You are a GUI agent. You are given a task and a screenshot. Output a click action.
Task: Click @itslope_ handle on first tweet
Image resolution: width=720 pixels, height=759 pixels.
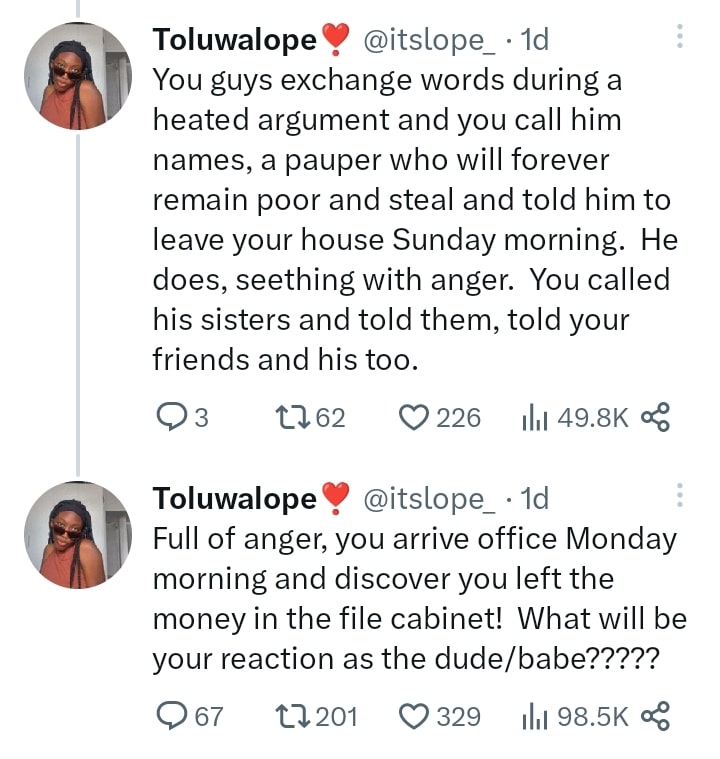click(428, 40)
